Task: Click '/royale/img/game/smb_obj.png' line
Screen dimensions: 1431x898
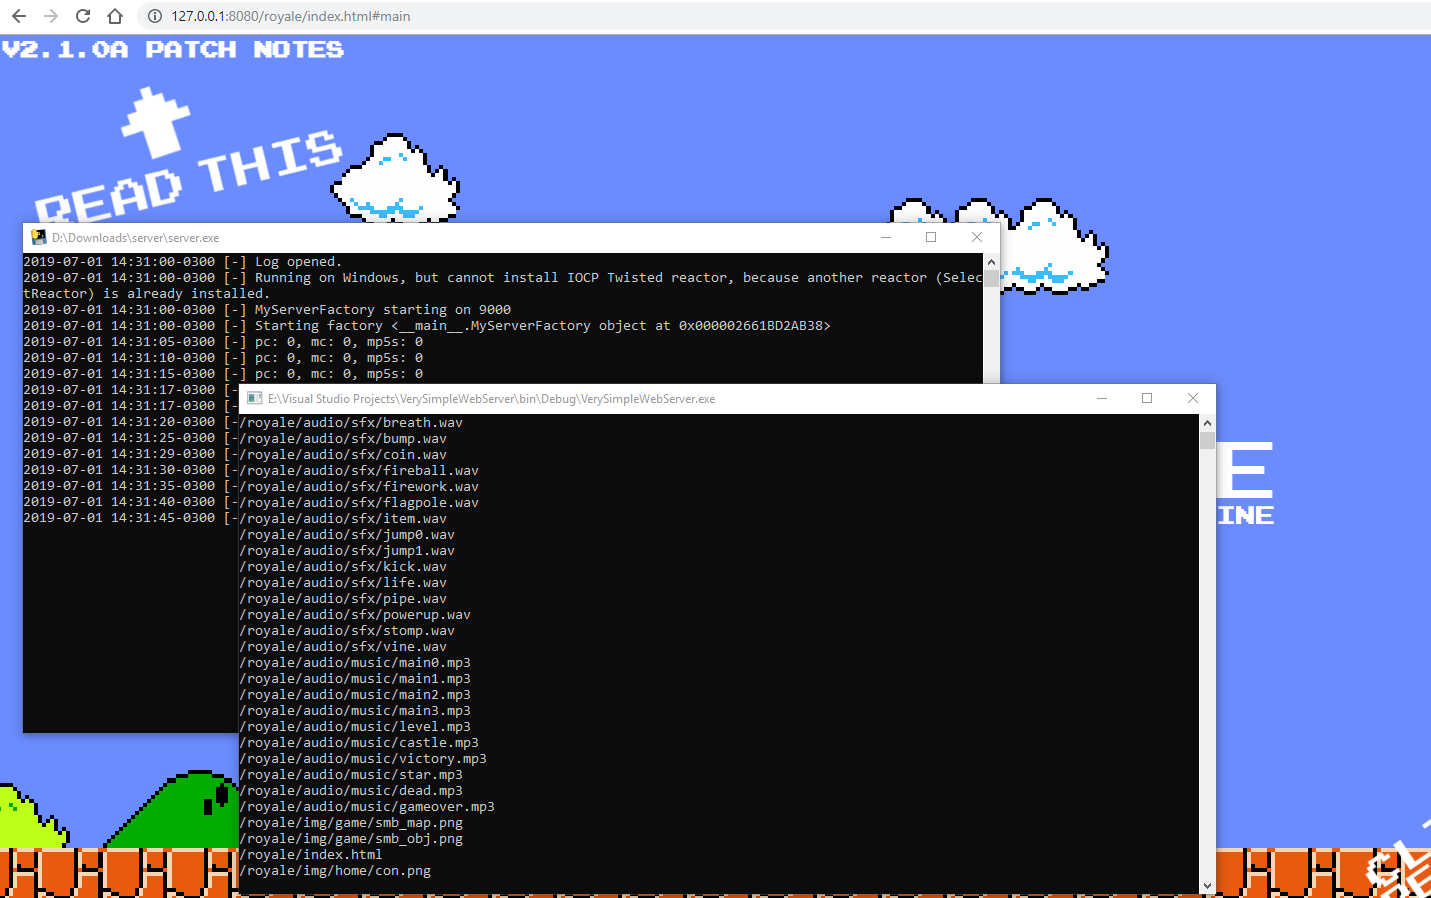Action: [x=351, y=839]
